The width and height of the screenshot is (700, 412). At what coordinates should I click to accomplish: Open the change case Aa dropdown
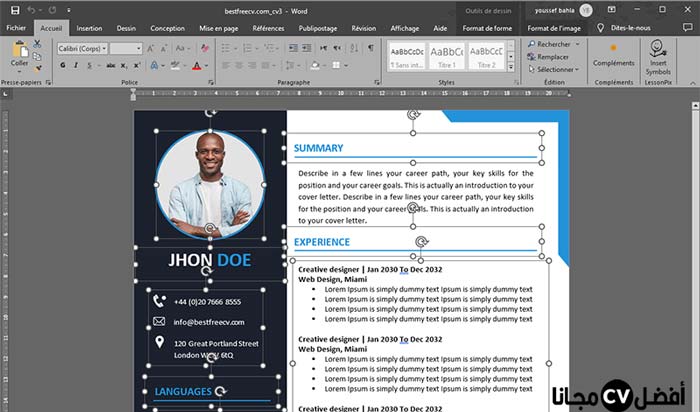point(183,48)
